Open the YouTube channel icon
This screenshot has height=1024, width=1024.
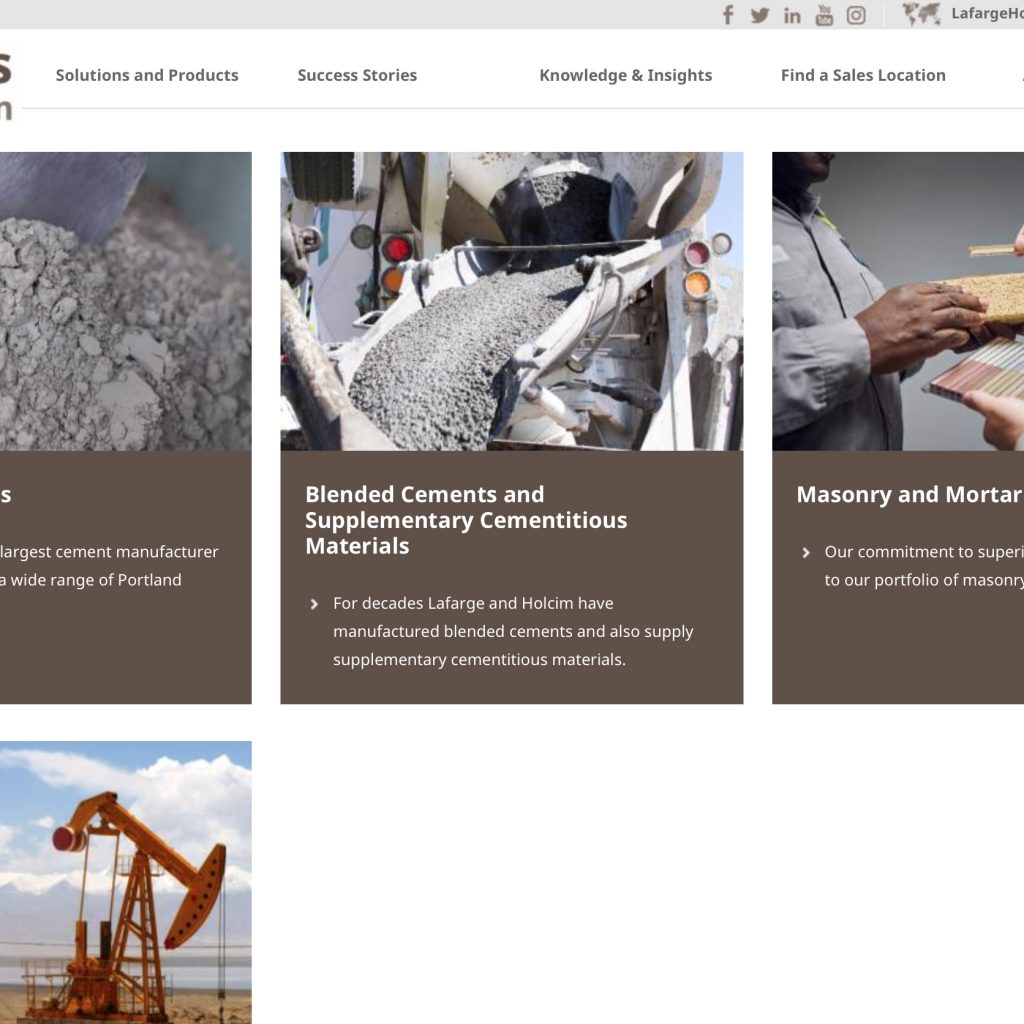click(x=824, y=15)
